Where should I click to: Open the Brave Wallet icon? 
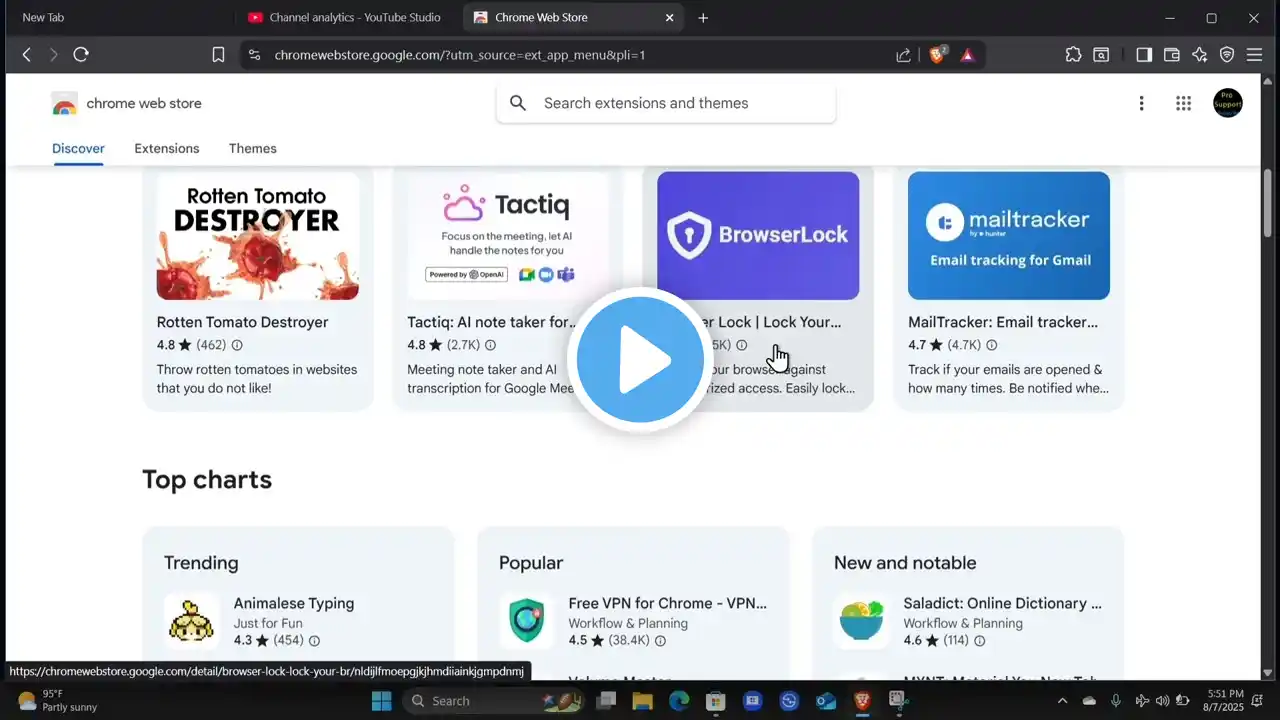point(1172,55)
